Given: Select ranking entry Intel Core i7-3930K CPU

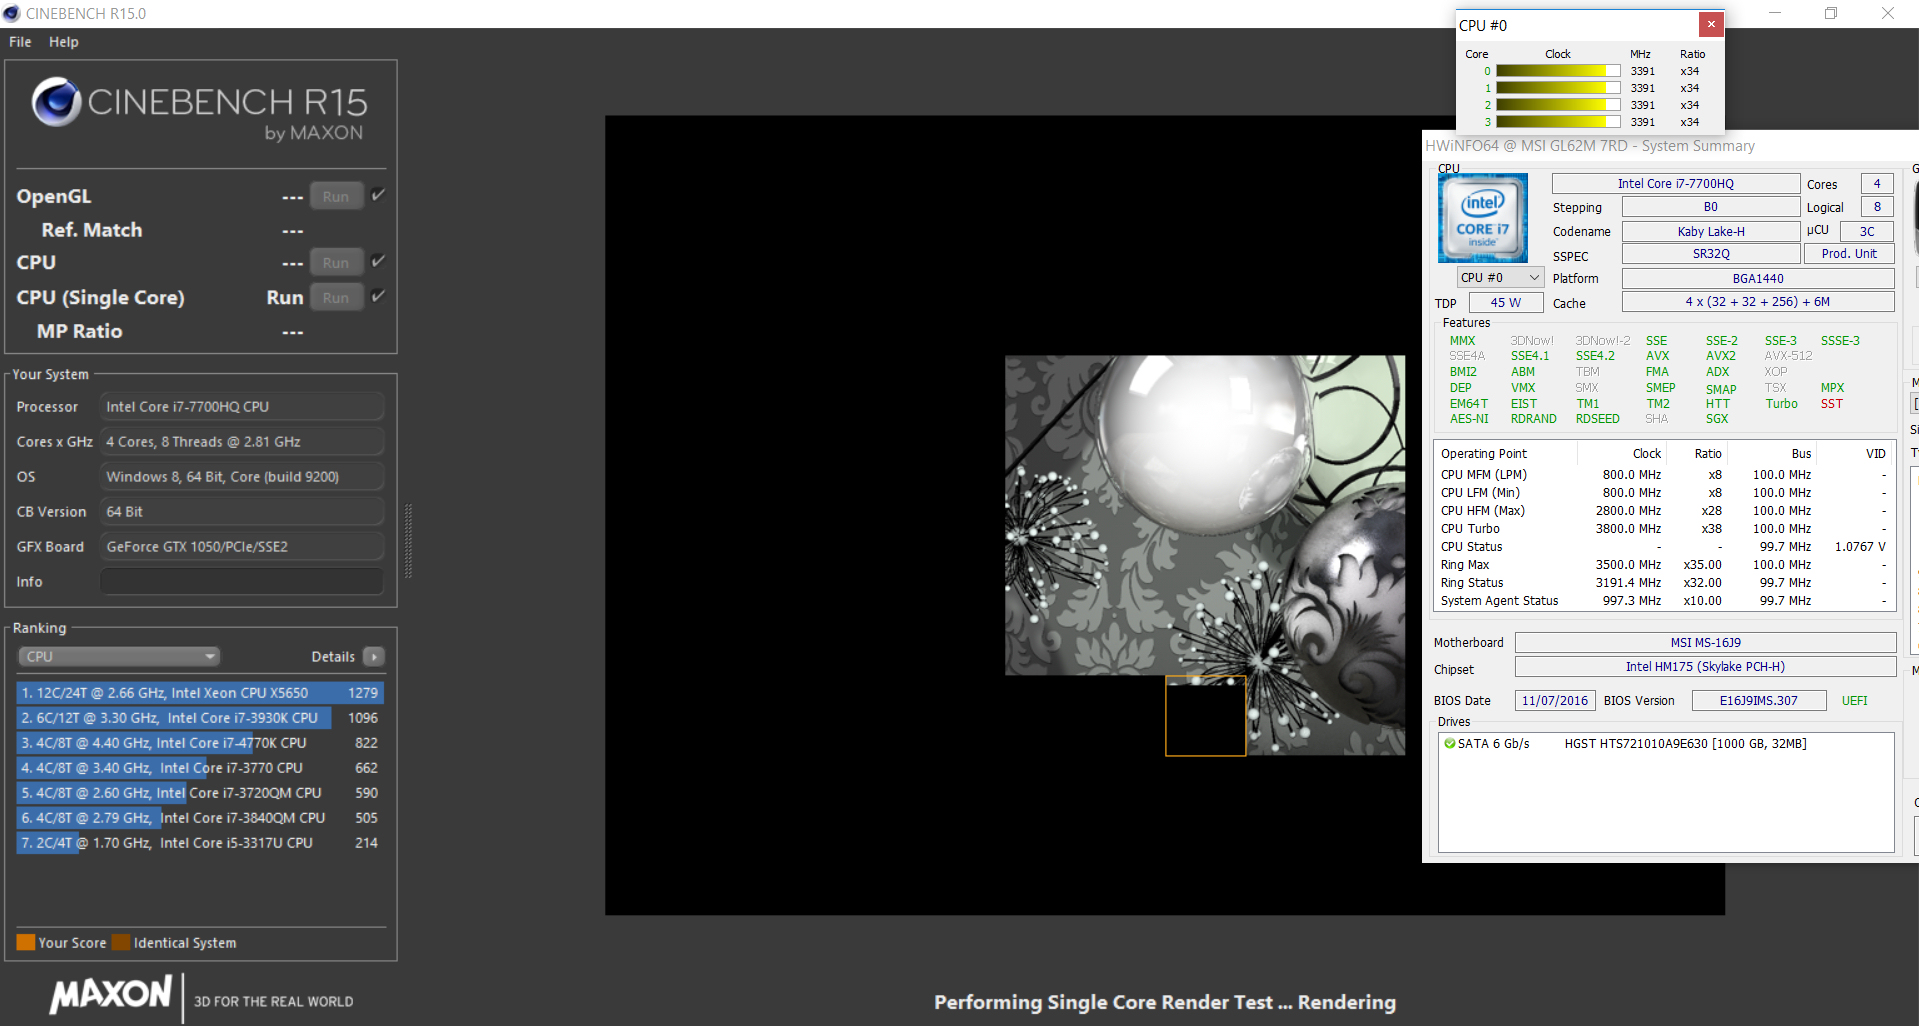Looking at the screenshot, I should point(200,717).
